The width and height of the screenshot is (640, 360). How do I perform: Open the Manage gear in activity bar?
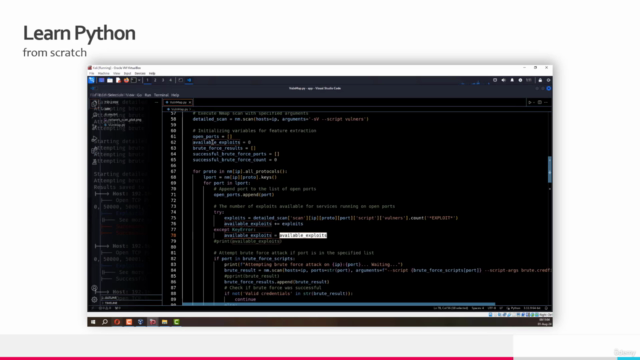(x=94, y=300)
